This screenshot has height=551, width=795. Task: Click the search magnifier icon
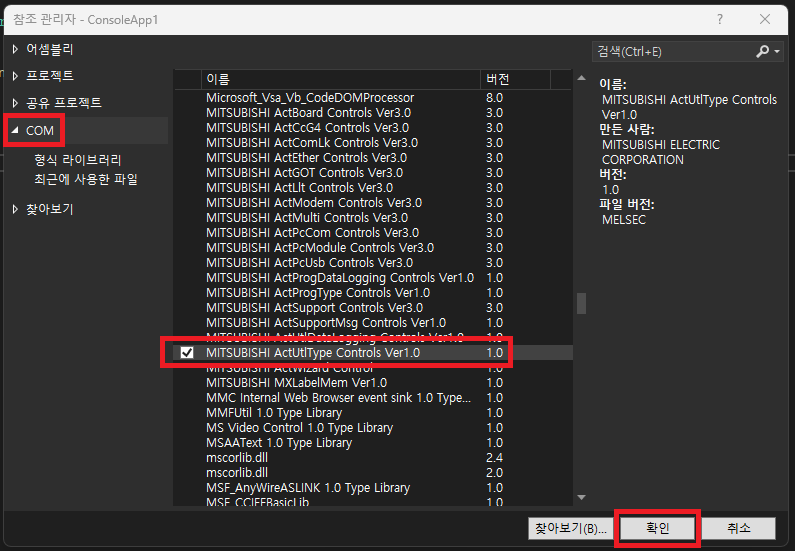click(762, 51)
